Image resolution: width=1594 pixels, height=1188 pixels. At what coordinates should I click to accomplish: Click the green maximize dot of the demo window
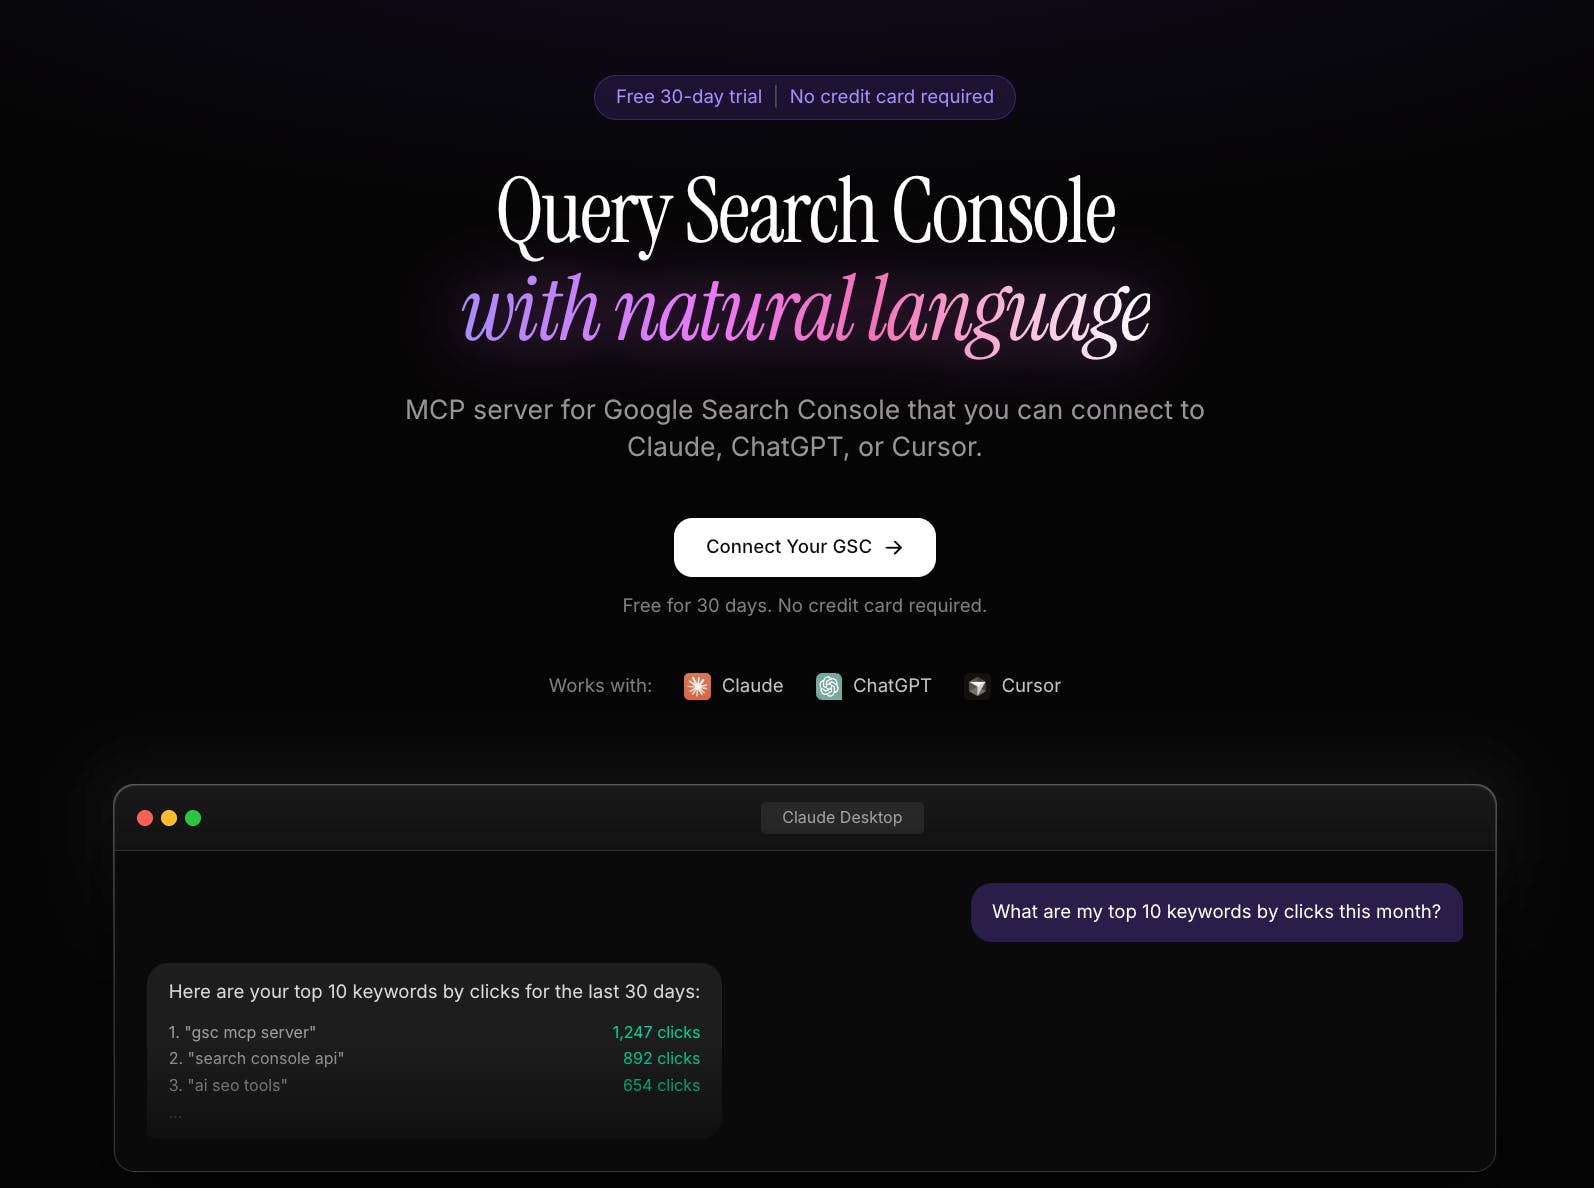pyautogui.click(x=193, y=818)
